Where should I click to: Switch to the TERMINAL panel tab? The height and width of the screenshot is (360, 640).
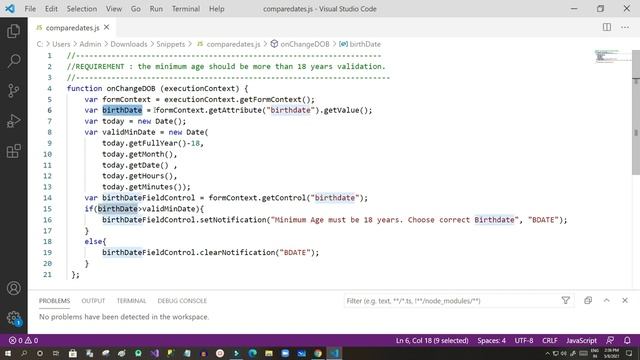(131, 301)
